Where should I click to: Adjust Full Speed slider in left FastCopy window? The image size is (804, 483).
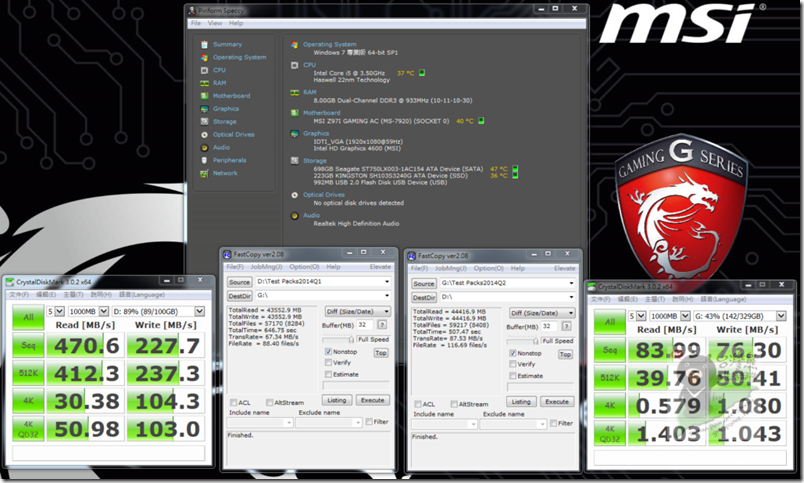pyautogui.click(x=338, y=339)
